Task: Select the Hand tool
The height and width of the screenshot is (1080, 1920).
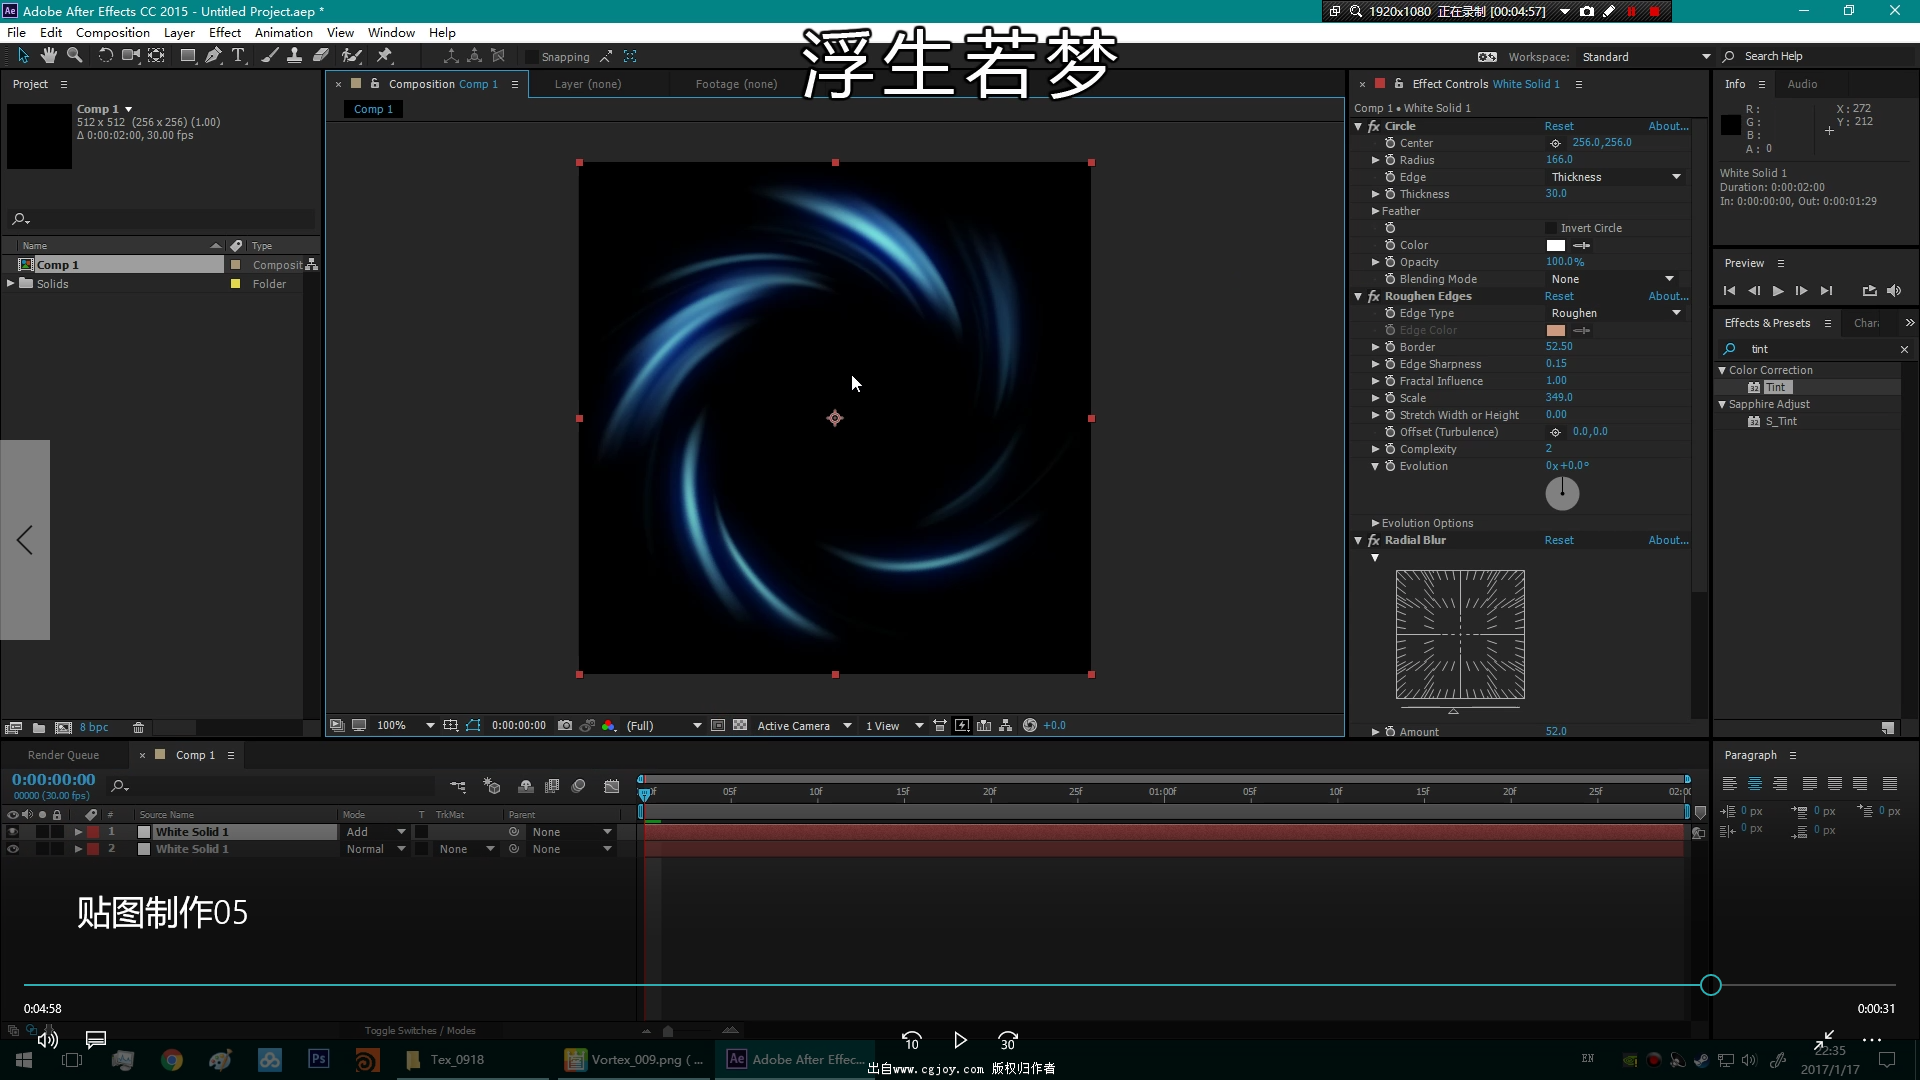Action: 48,56
